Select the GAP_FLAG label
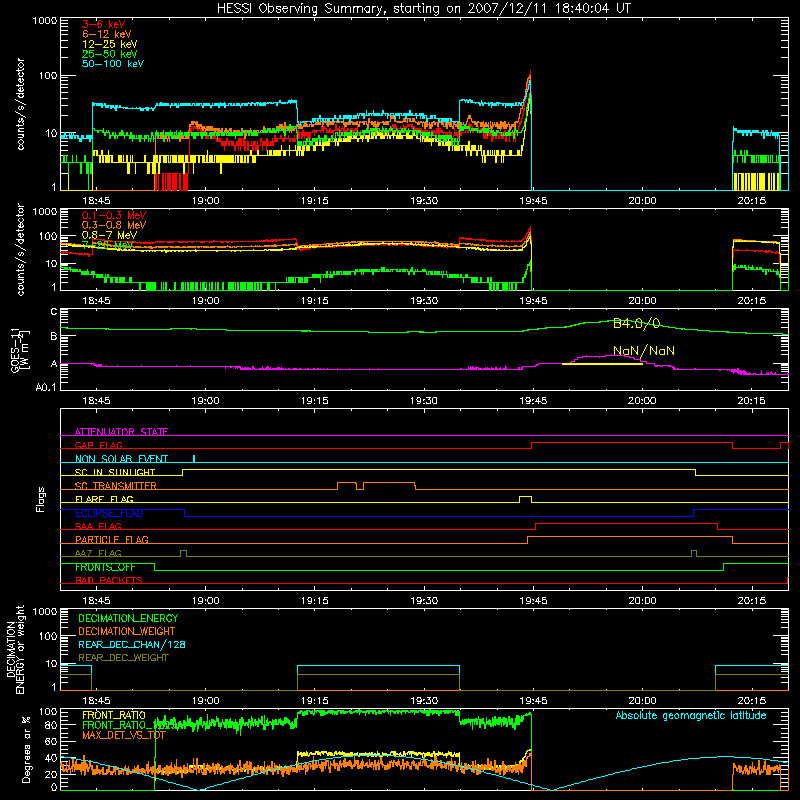The image size is (800, 800). click(x=98, y=445)
